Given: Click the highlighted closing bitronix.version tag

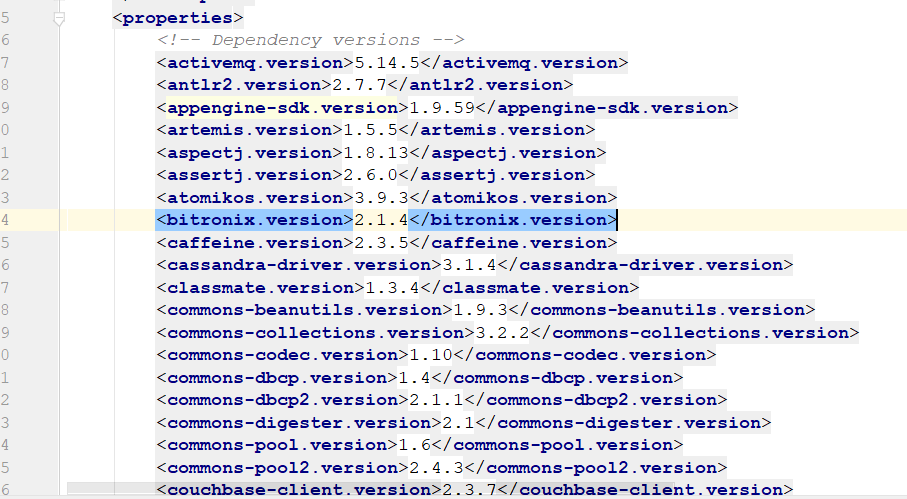Looking at the screenshot, I should coord(513,220).
